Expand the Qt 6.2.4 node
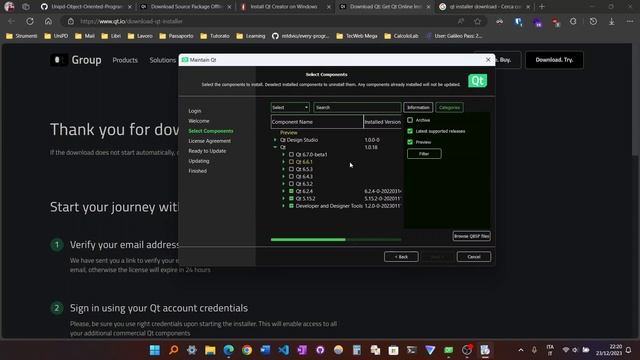The height and width of the screenshot is (360, 640). 283,191
